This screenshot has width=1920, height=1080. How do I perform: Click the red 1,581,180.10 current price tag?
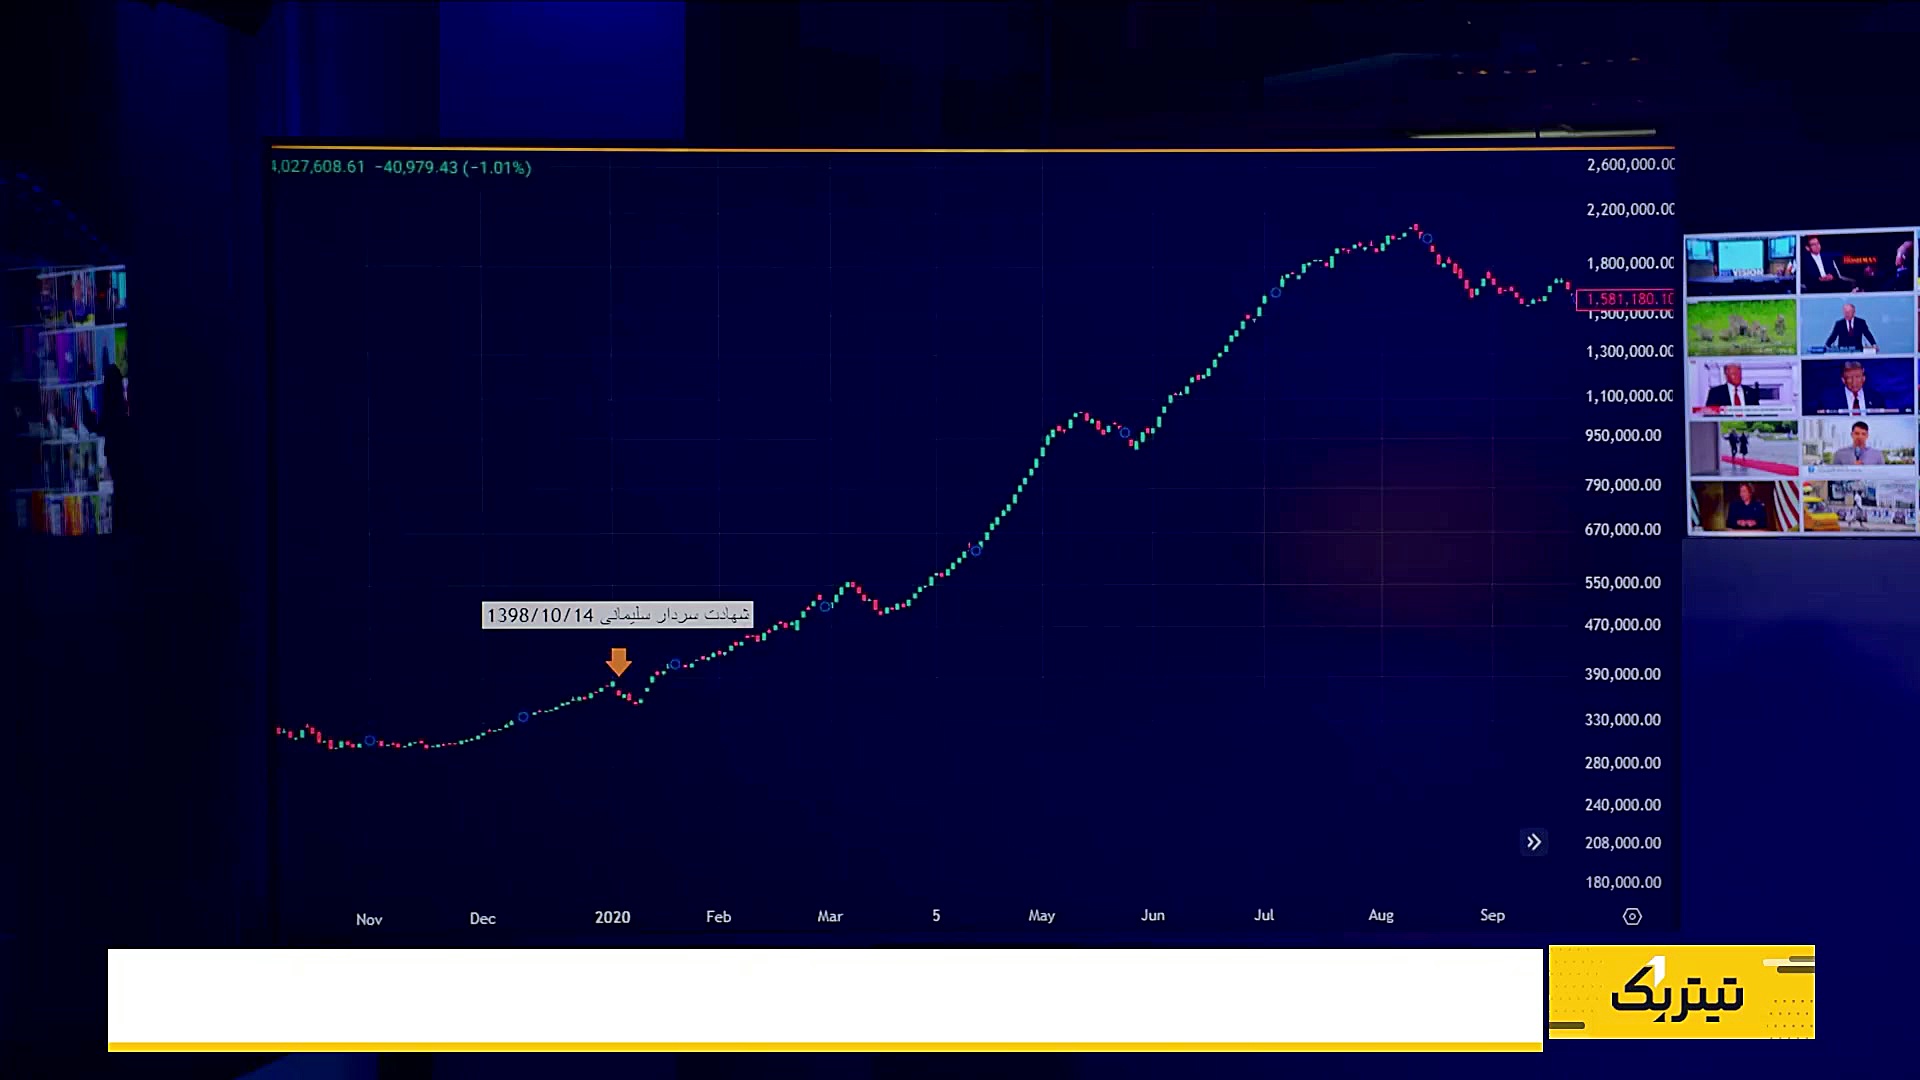point(1626,299)
